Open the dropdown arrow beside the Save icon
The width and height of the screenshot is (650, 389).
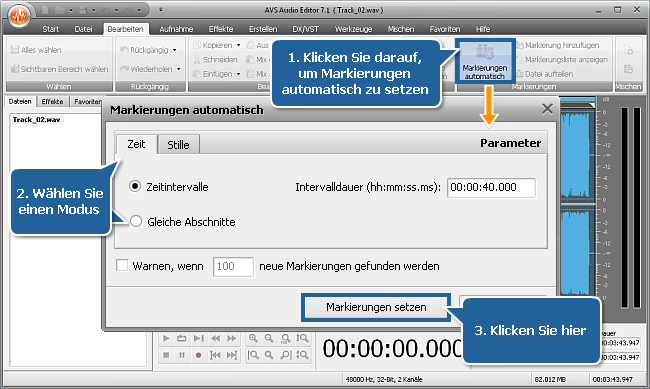(94, 10)
